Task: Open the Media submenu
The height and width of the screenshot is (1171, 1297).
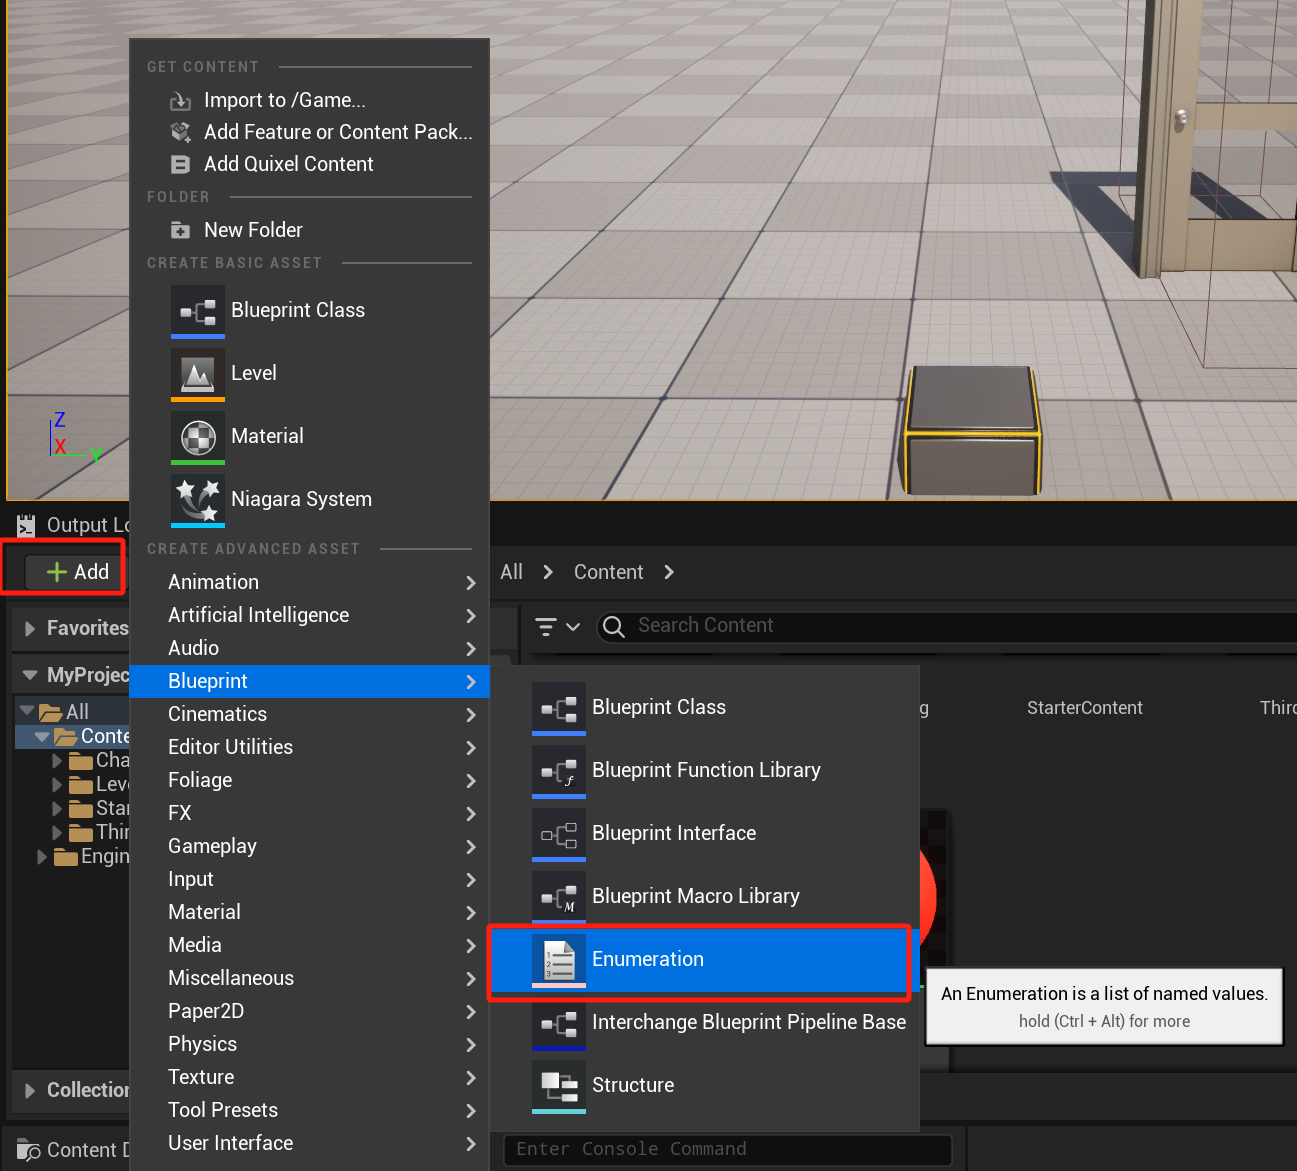Action: point(310,945)
